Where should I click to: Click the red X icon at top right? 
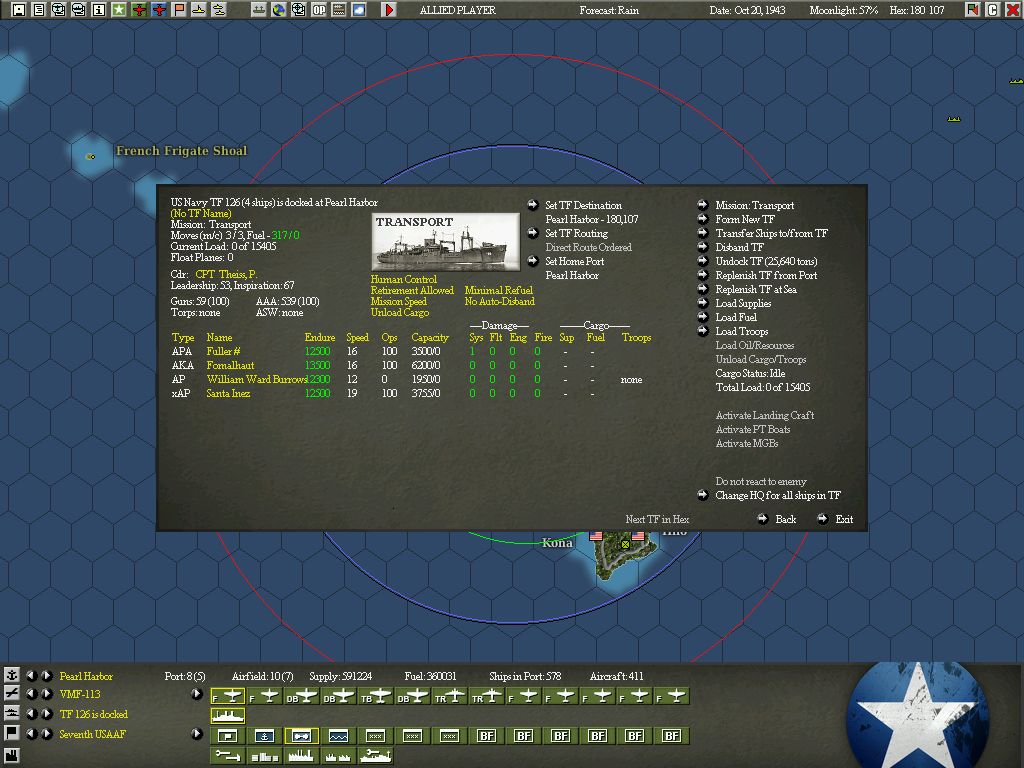click(x=1013, y=10)
